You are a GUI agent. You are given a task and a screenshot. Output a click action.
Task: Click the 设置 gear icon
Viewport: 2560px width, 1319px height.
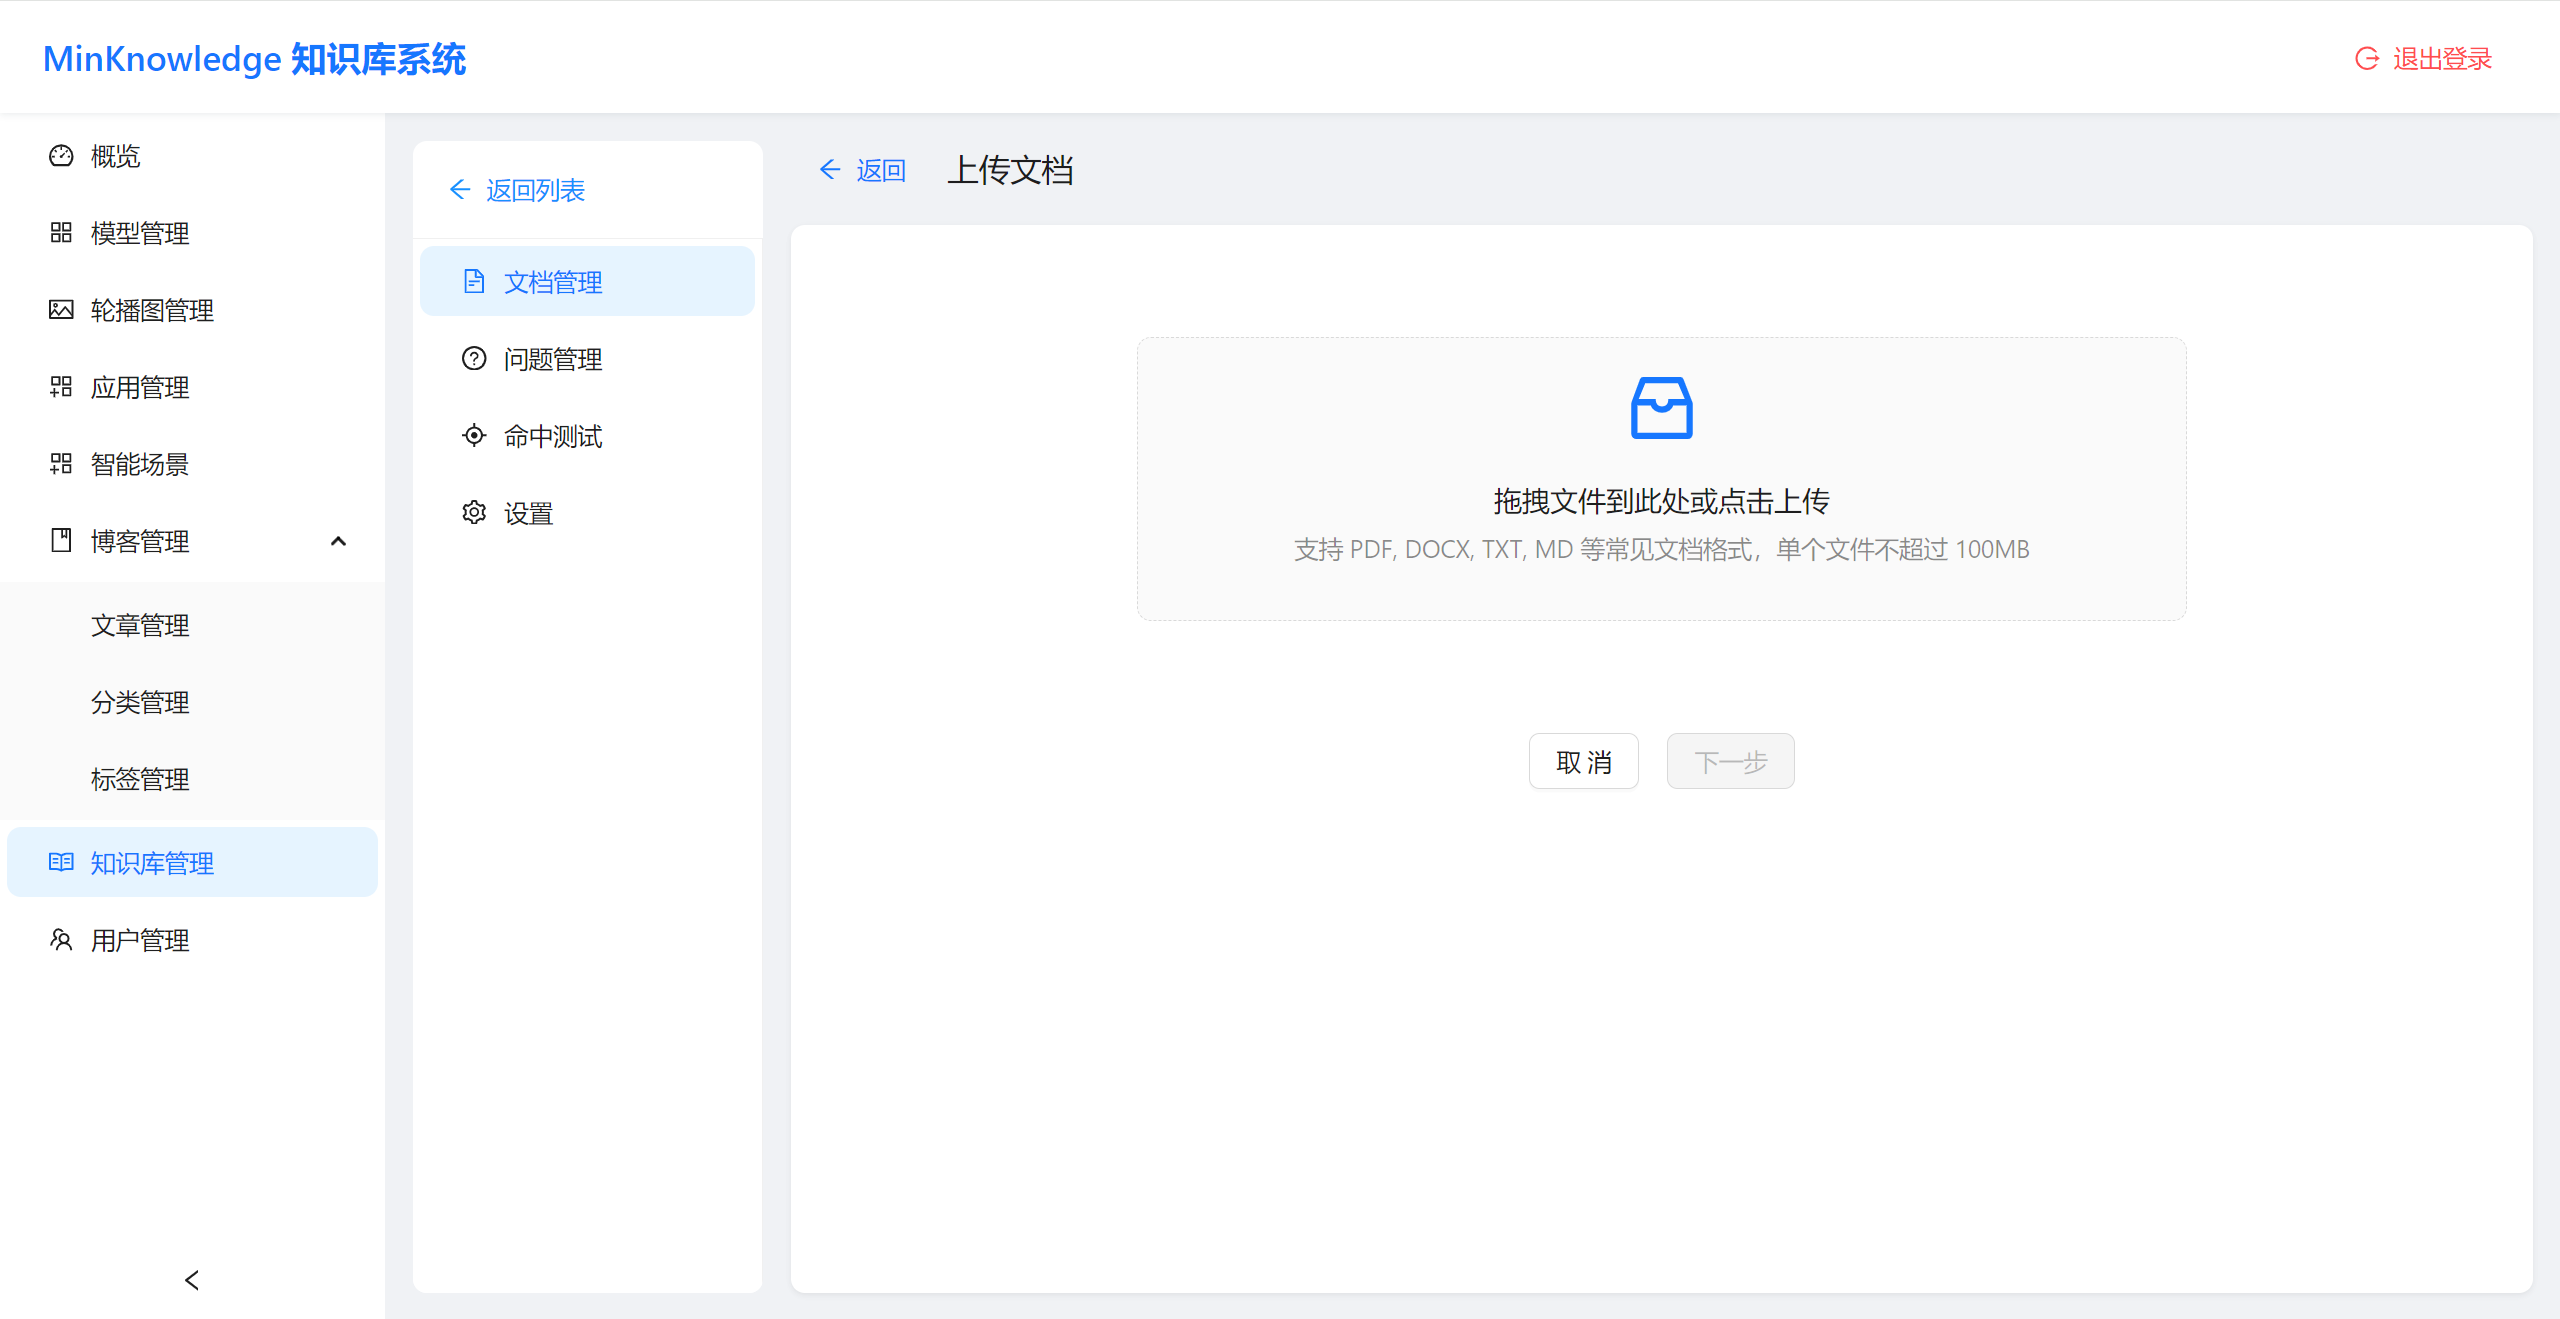pyautogui.click(x=474, y=512)
